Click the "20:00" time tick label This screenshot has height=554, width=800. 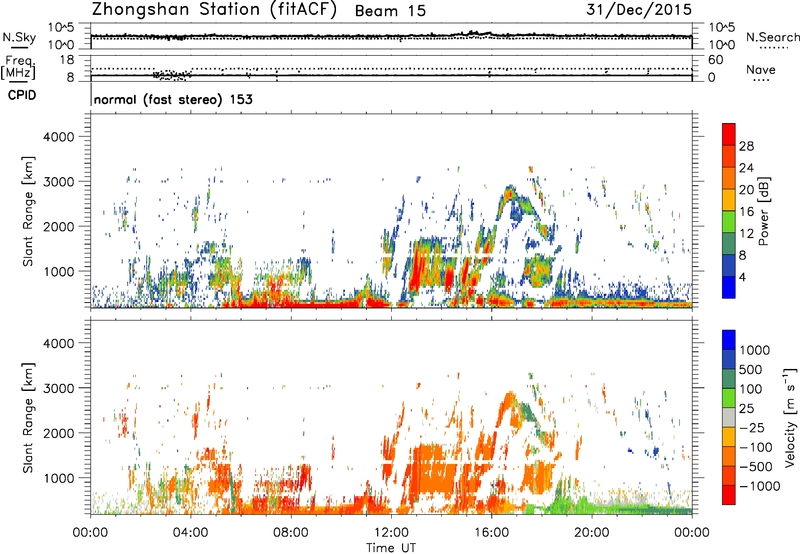(592, 533)
